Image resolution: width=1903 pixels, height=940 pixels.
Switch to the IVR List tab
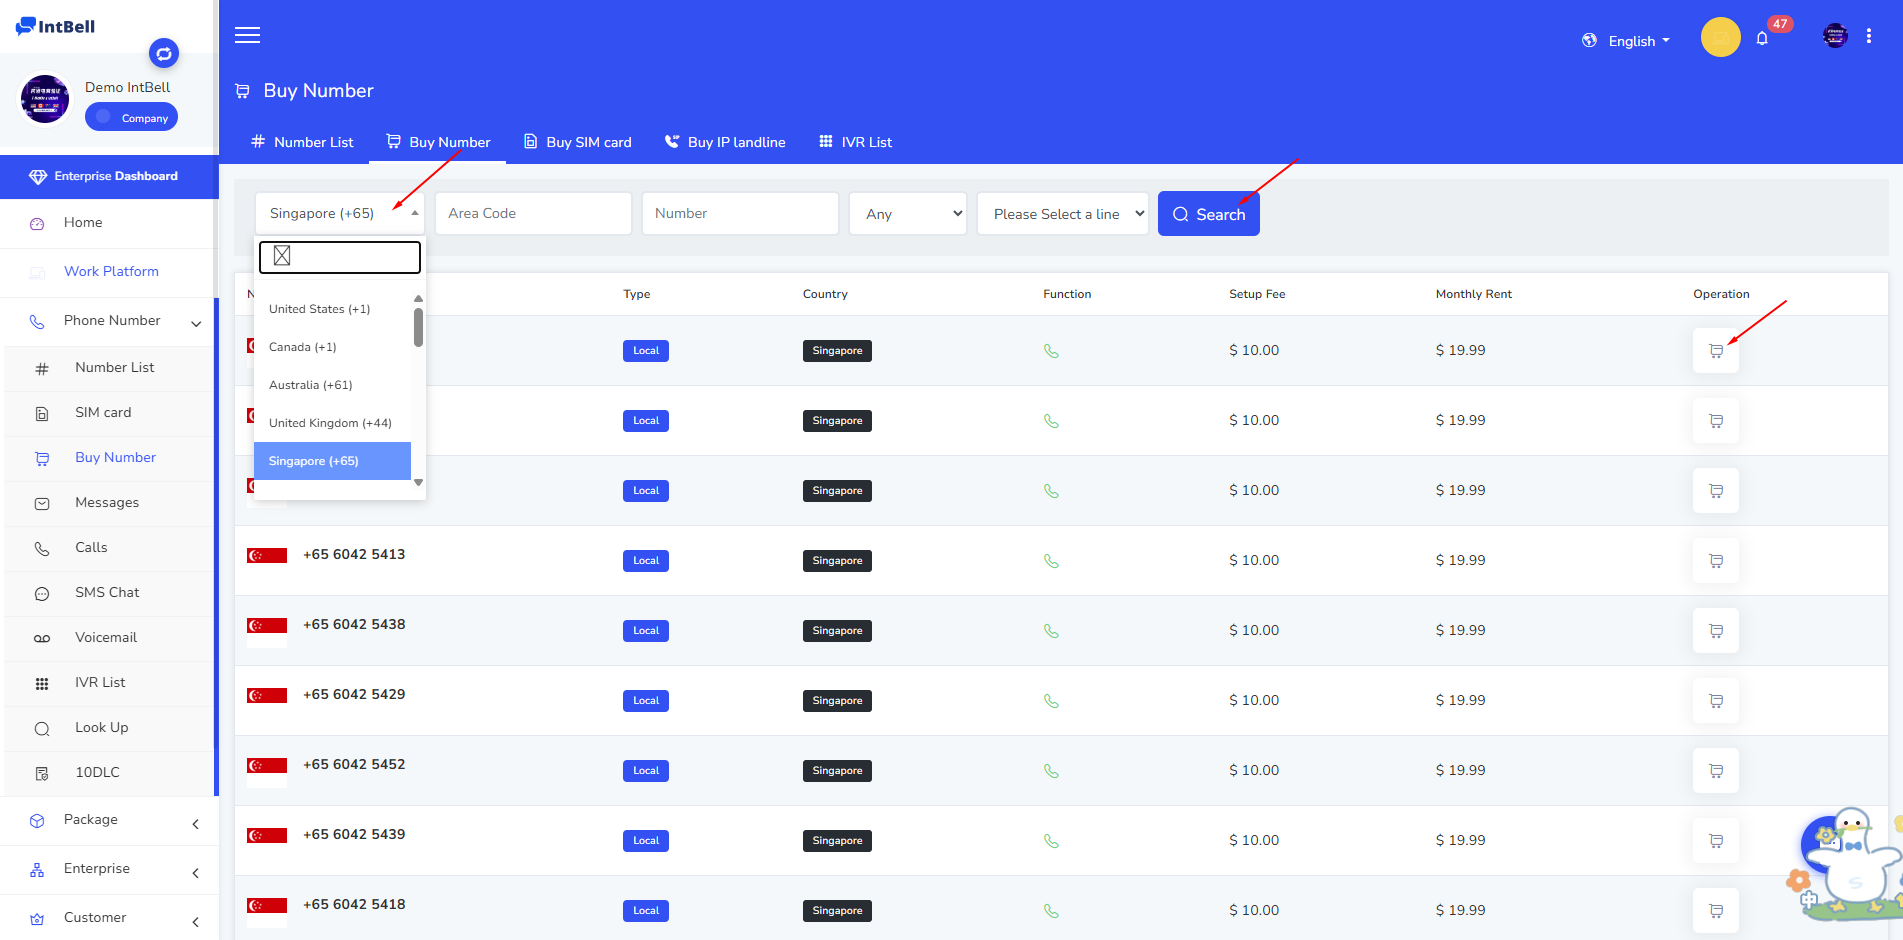click(x=855, y=142)
